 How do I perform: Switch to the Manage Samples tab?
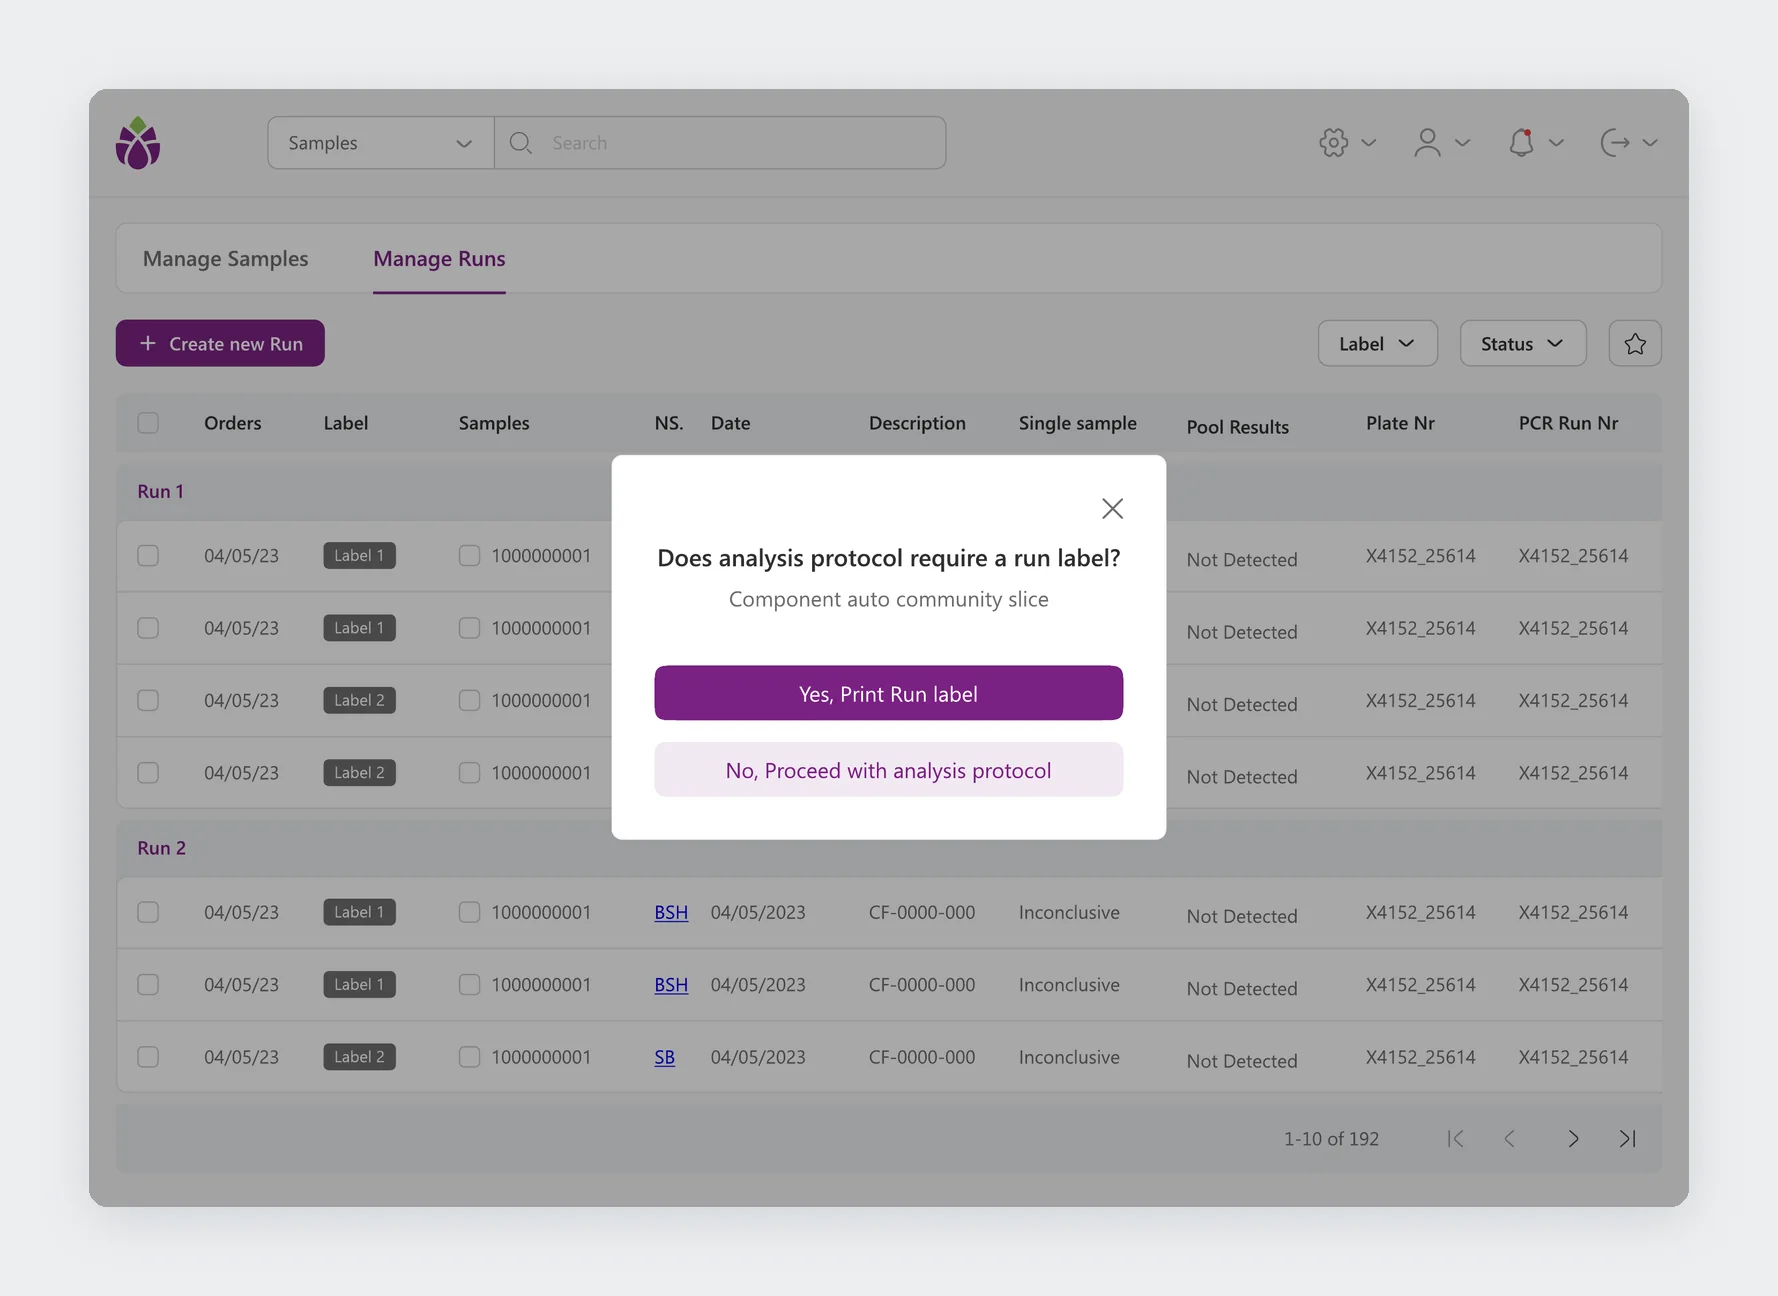[x=225, y=258]
